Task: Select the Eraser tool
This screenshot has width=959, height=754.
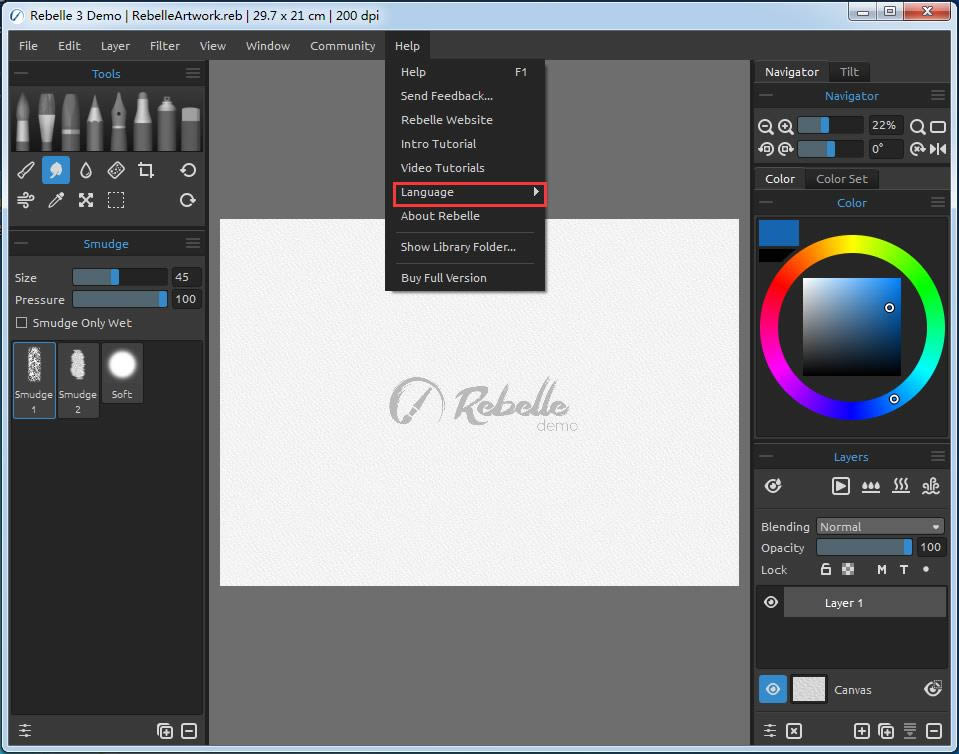Action: coord(191,128)
